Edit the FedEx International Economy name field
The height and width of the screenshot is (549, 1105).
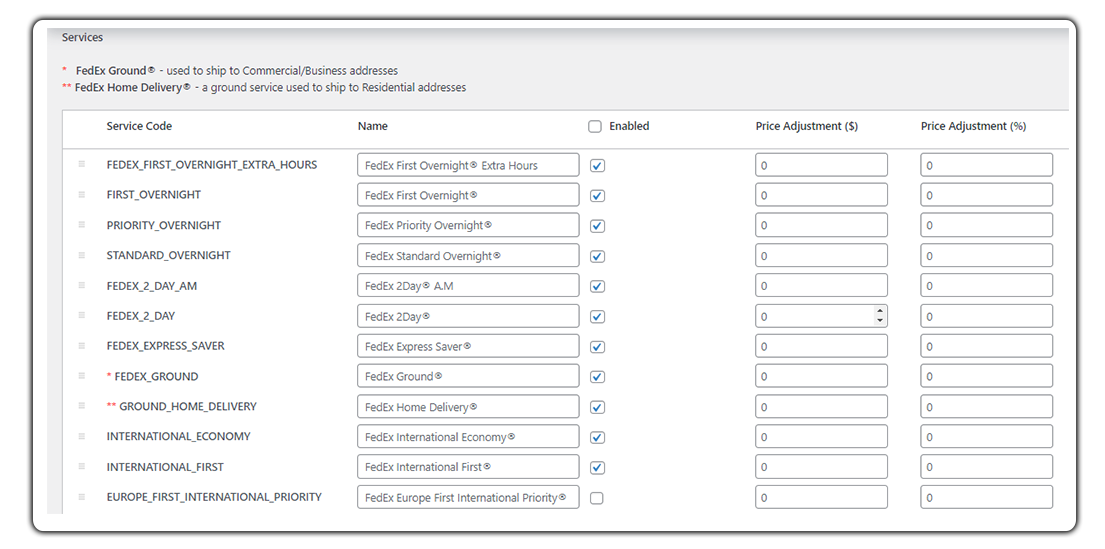point(468,437)
